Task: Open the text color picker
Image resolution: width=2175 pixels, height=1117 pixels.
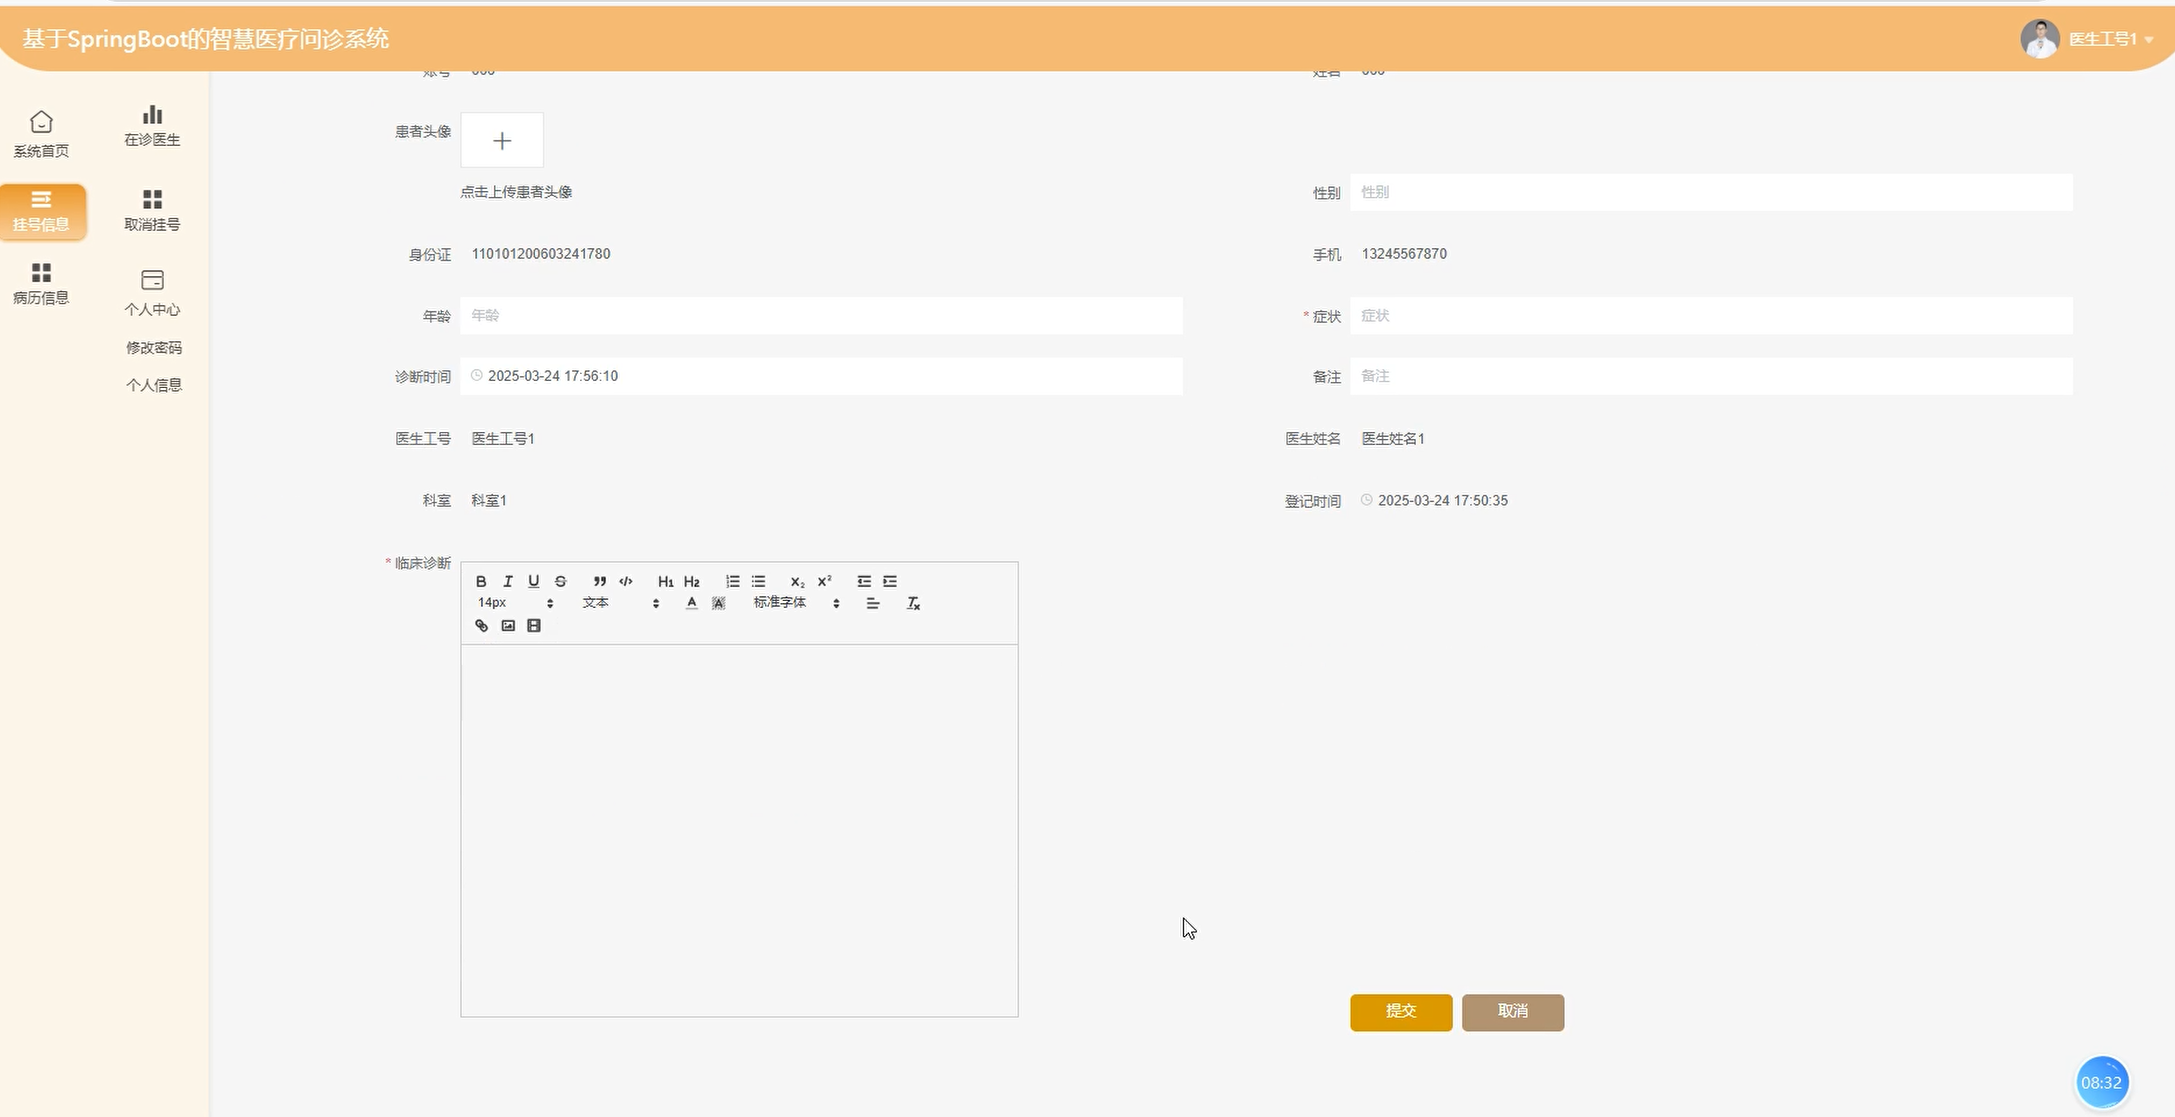Action: click(691, 603)
